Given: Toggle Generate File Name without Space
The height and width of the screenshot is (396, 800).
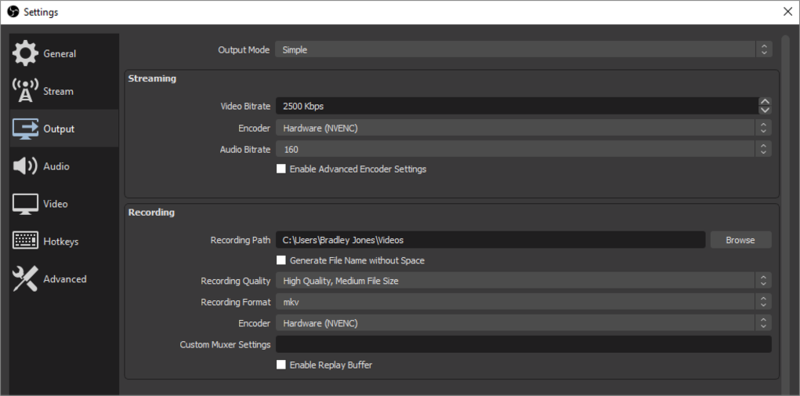Looking at the screenshot, I should click(281, 260).
